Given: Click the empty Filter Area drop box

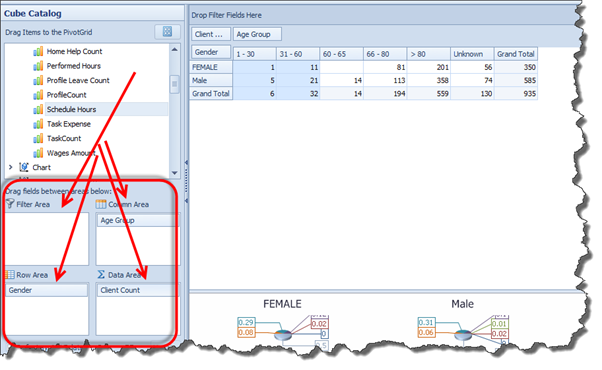Looking at the screenshot, I should coord(47,239).
